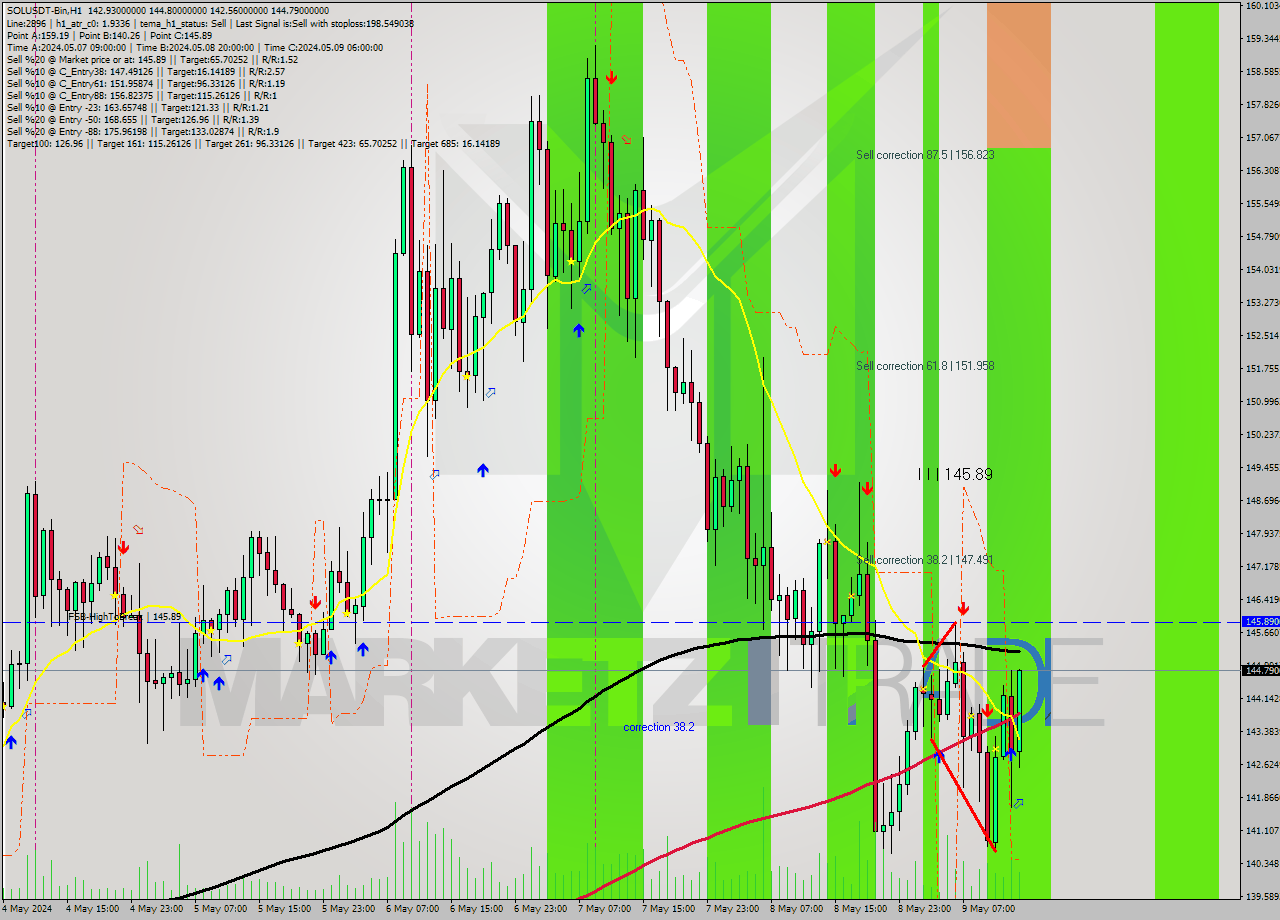Click the 152.514 price axis label
This screenshot has height=920, width=1280.
pos(1261,336)
